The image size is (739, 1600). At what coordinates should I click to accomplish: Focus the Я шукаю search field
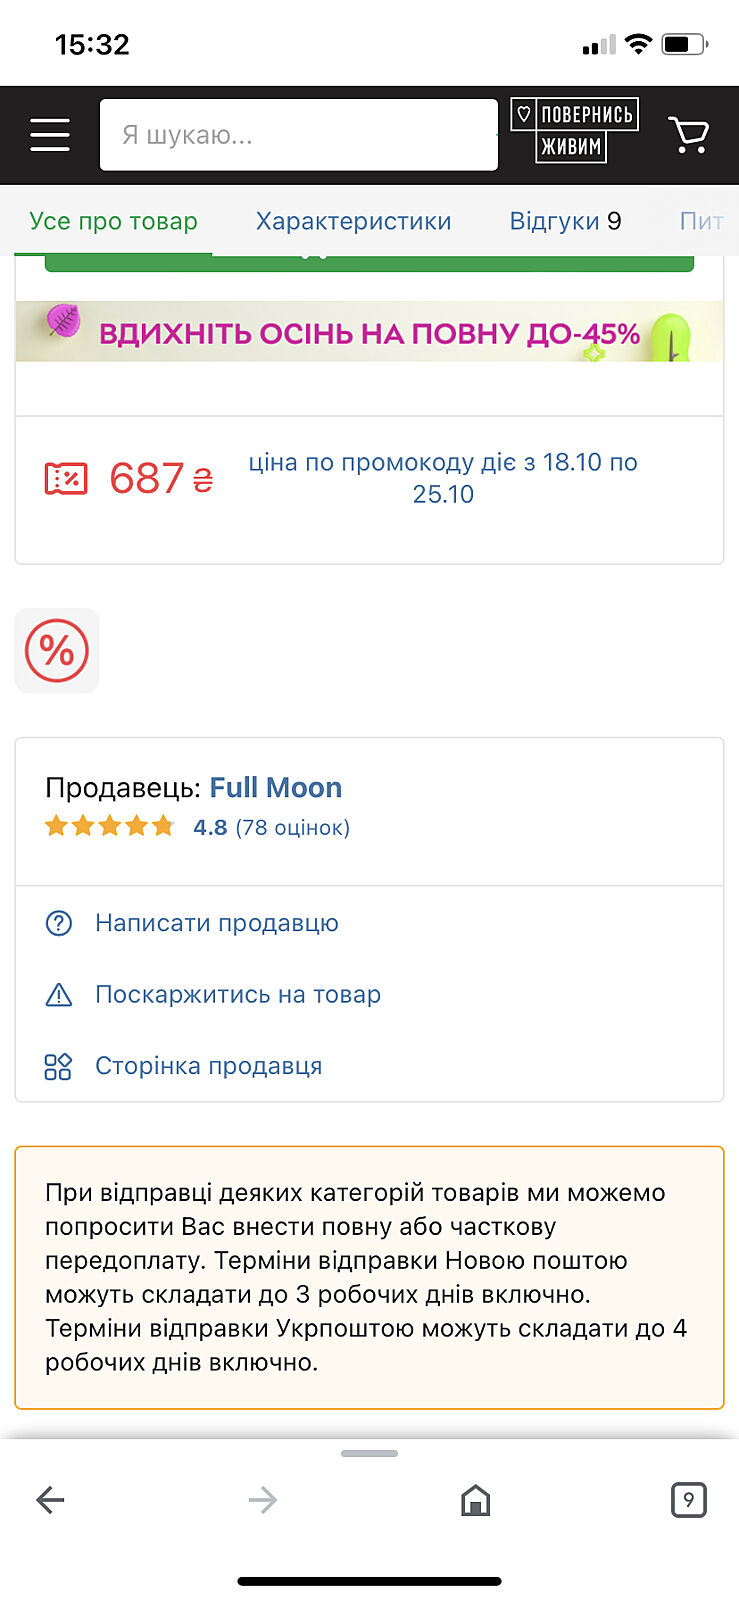pyautogui.click(x=298, y=135)
